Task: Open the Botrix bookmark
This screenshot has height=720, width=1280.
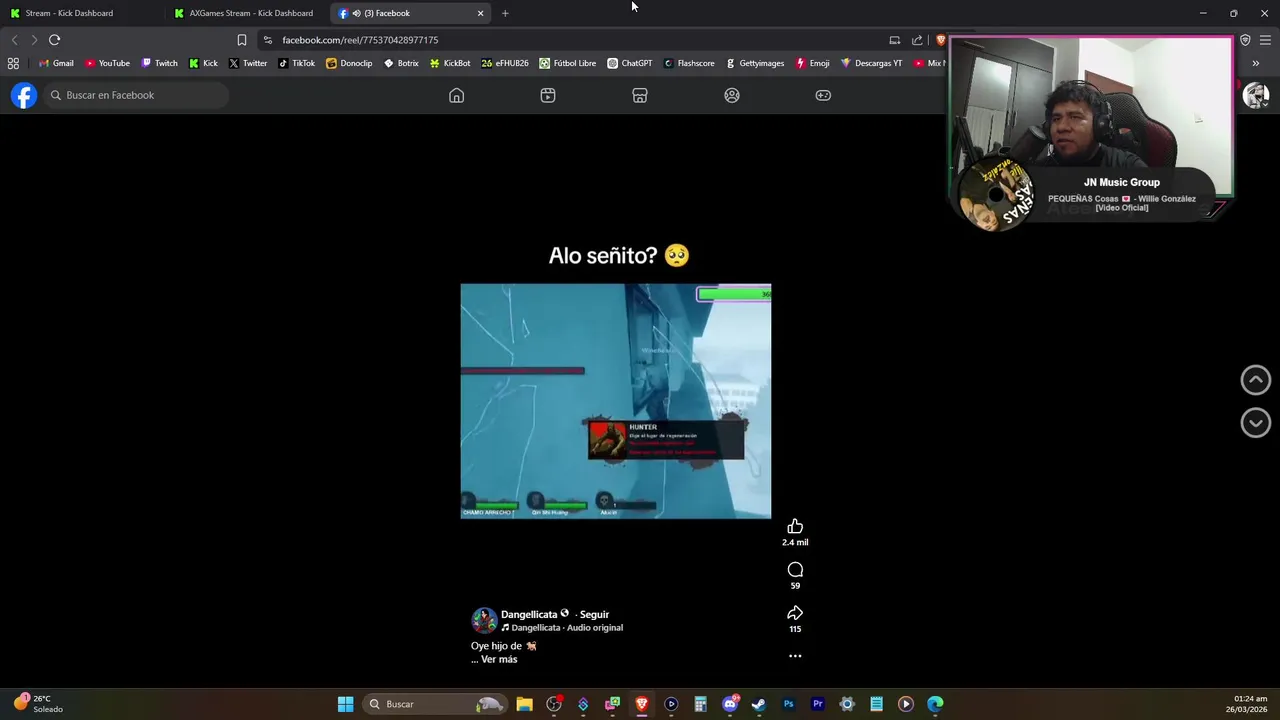Action: click(x=401, y=63)
